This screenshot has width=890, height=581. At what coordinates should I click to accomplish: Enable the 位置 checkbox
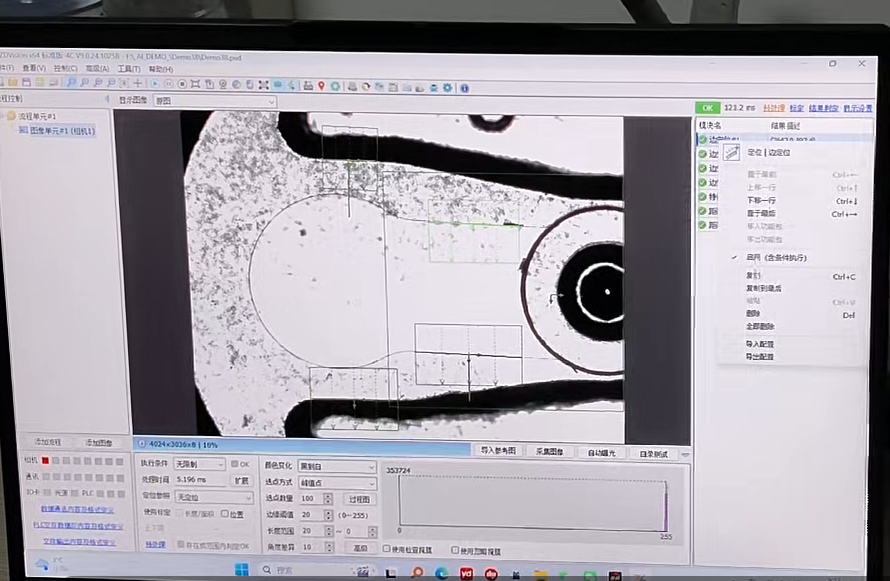click(x=225, y=514)
